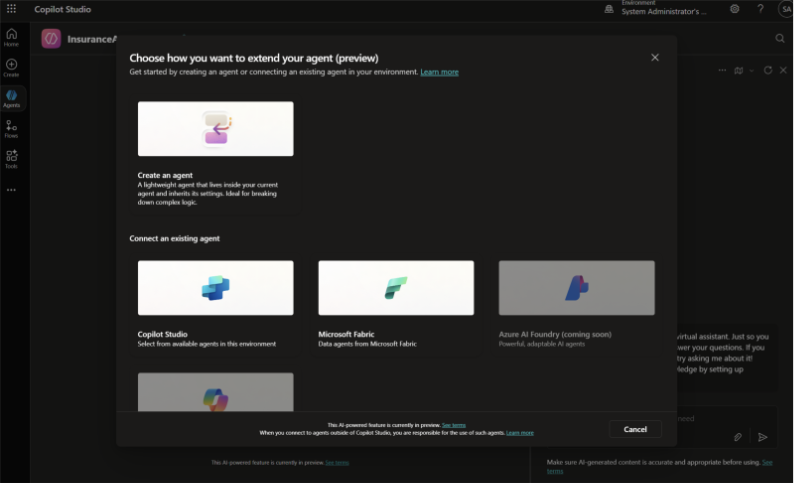
Task: Click the Azure AI Foundry card image
Action: [576, 288]
